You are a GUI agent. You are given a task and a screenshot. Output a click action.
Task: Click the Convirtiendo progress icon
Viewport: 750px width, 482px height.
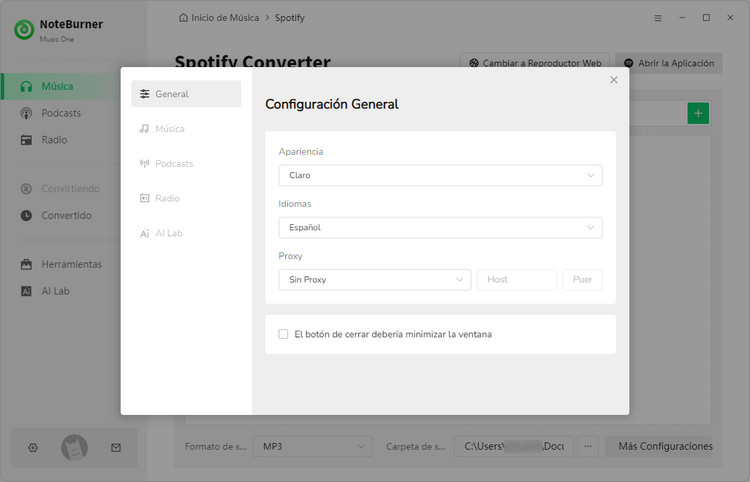coord(26,189)
